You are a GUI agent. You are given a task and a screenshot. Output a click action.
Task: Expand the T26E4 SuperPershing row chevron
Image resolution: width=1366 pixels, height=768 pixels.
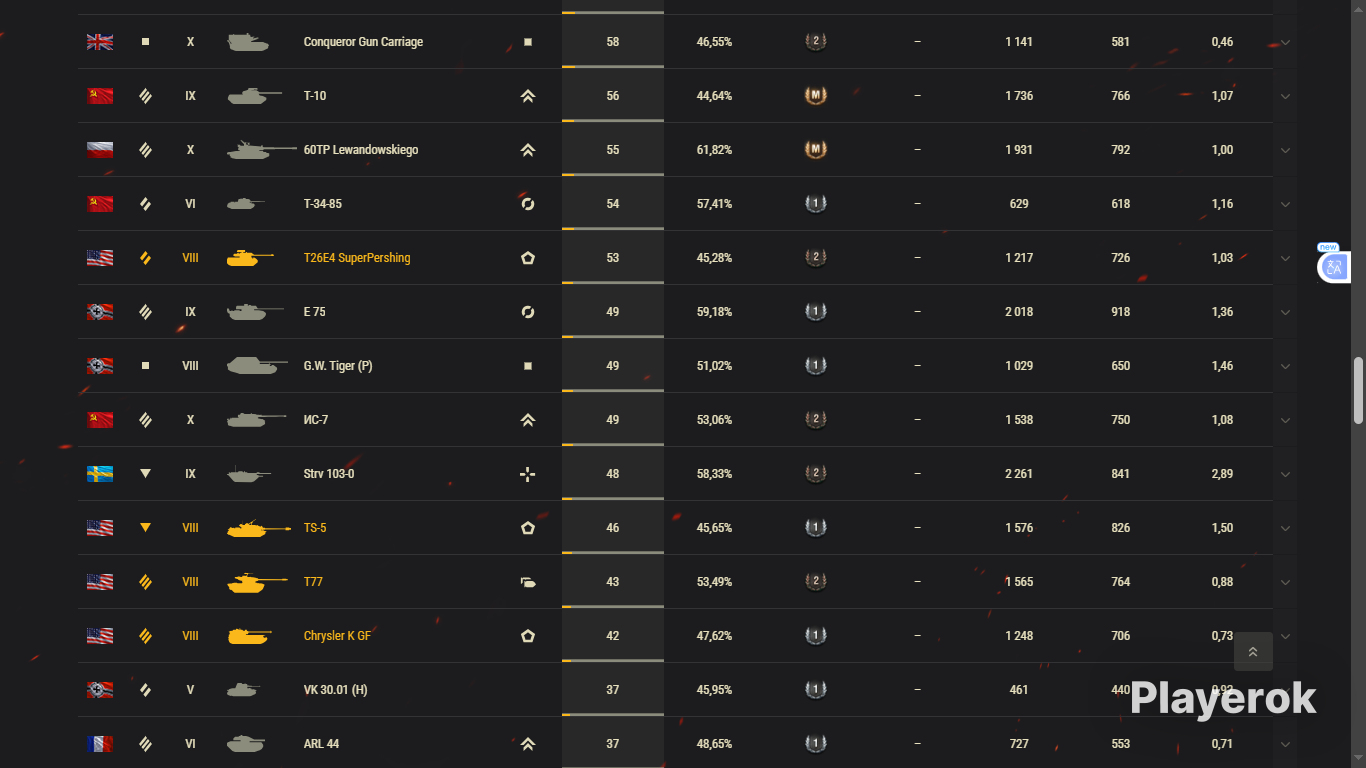point(1286,258)
